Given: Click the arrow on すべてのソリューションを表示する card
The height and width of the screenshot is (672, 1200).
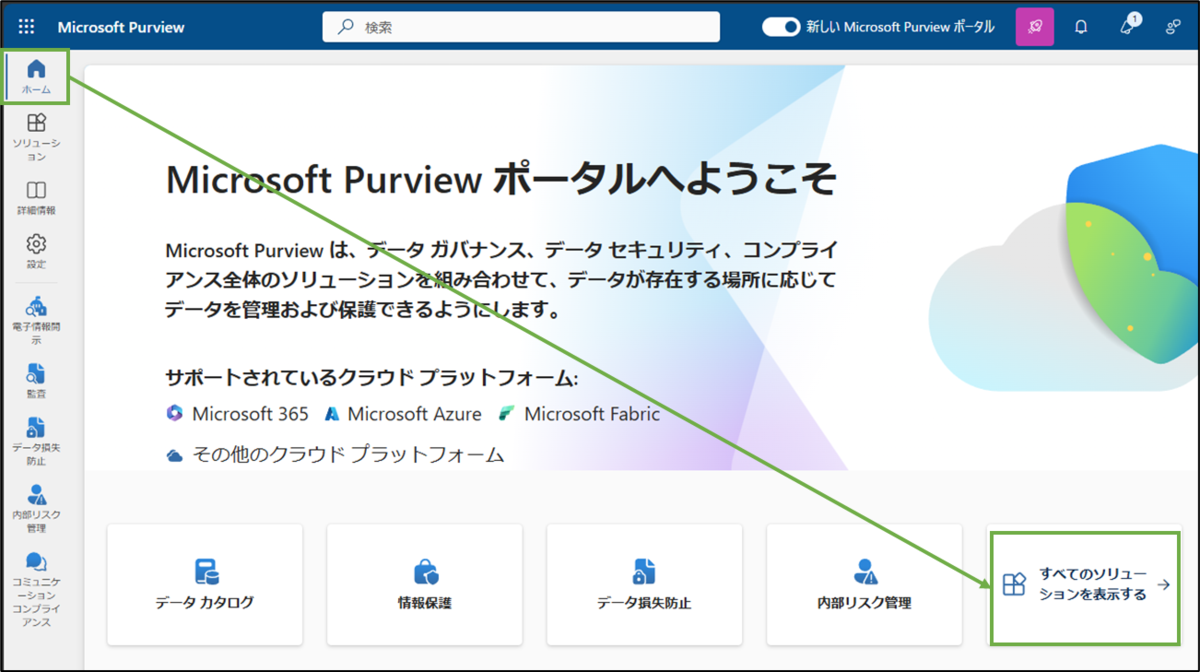Looking at the screenshot, I should coord(1163,586).
